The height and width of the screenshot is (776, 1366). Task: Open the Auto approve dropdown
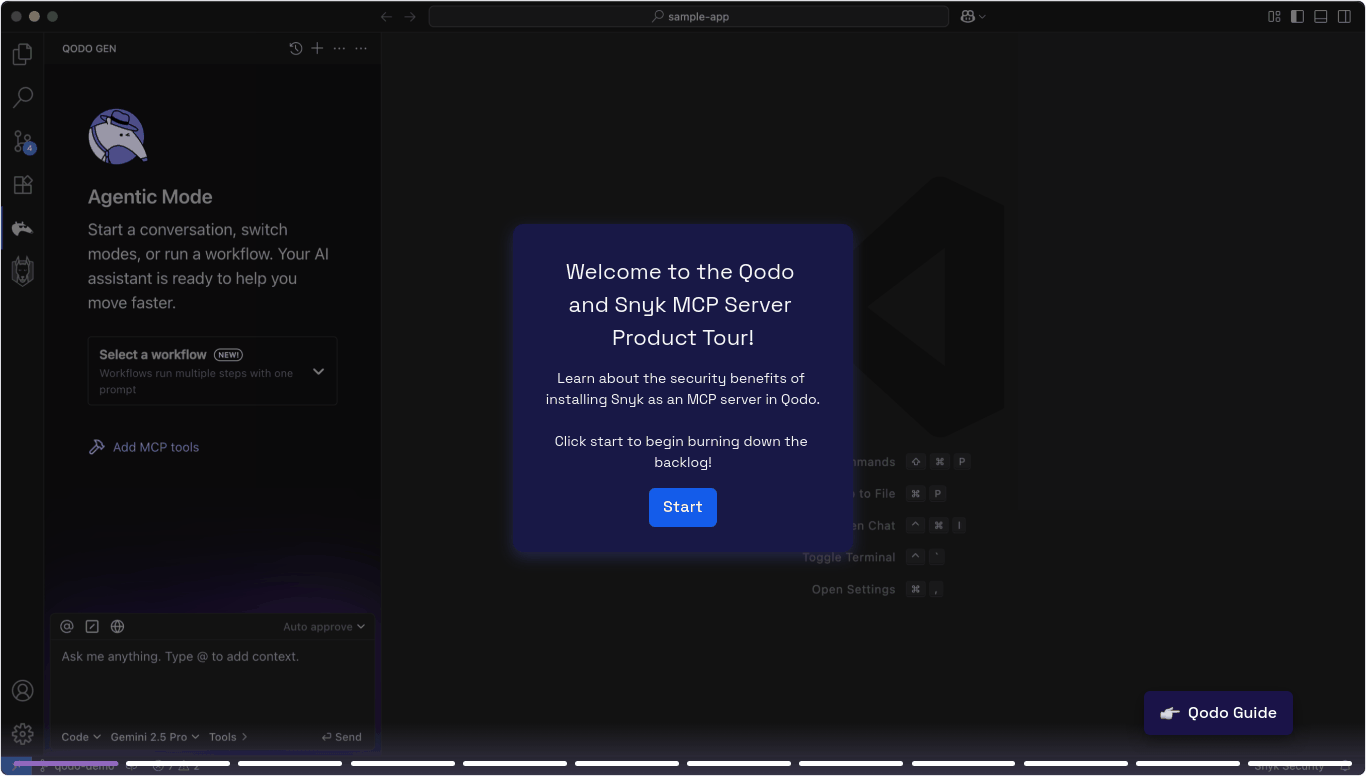click(324, 627)
